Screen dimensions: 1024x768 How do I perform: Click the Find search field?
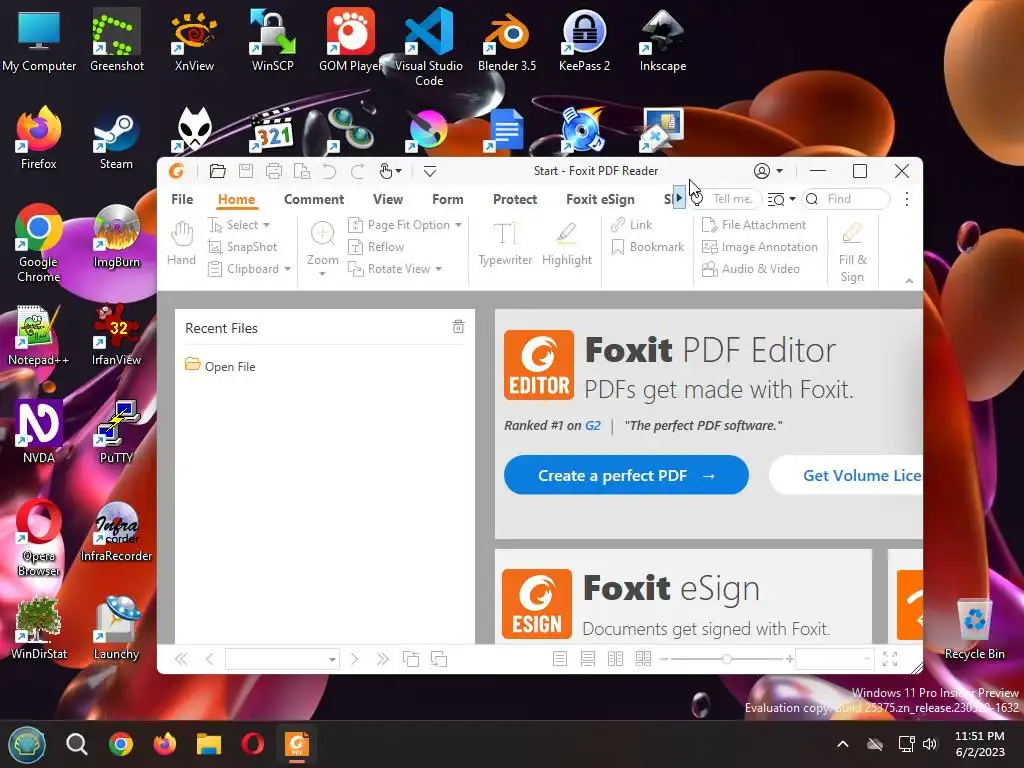[846, 199]
